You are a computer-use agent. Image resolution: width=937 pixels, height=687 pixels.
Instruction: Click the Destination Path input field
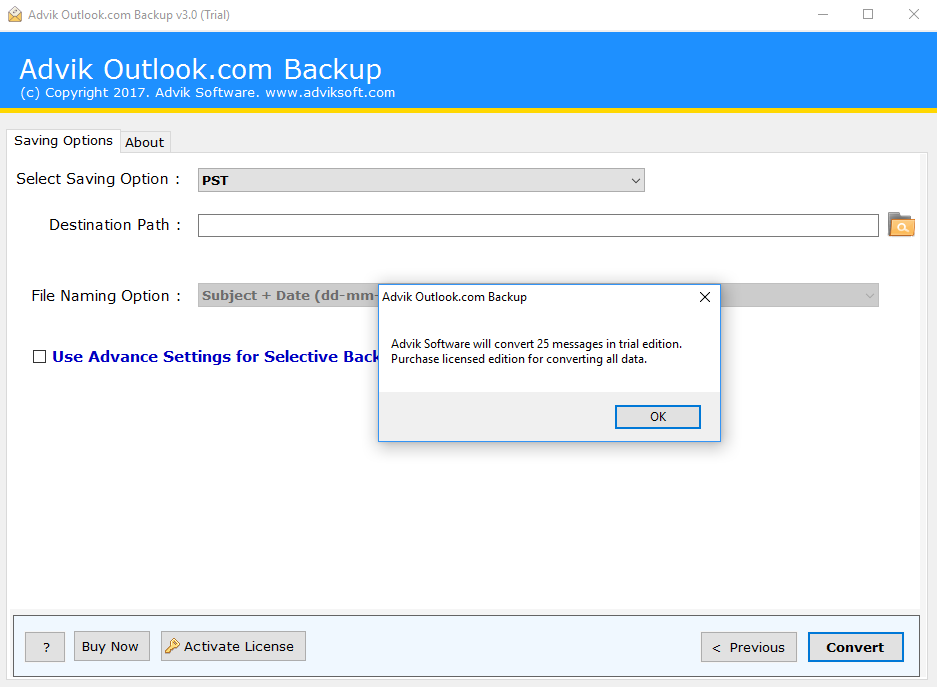(x=538, y=225)
